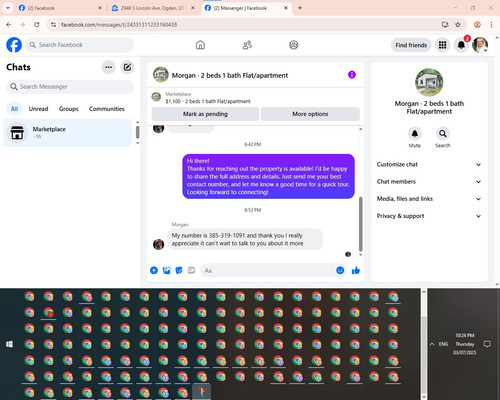500x400 pixels.
Task: Choose a sticker icon in composer
Action: [179, 270]
